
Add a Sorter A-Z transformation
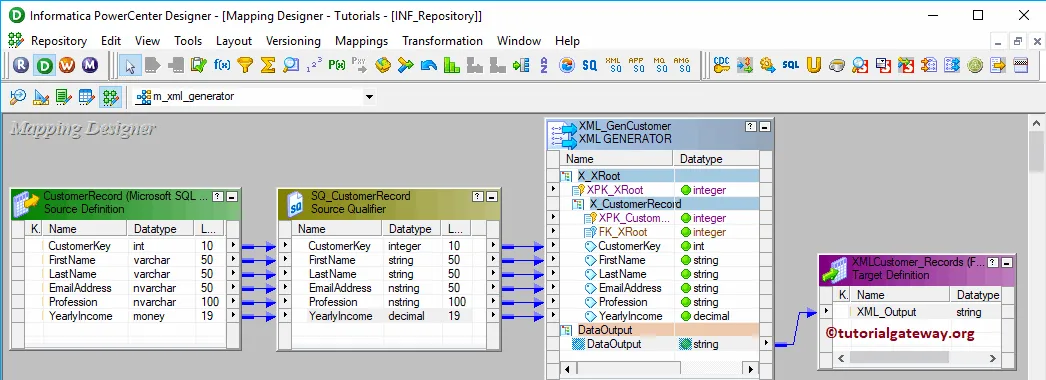click(x=544, y=65)
